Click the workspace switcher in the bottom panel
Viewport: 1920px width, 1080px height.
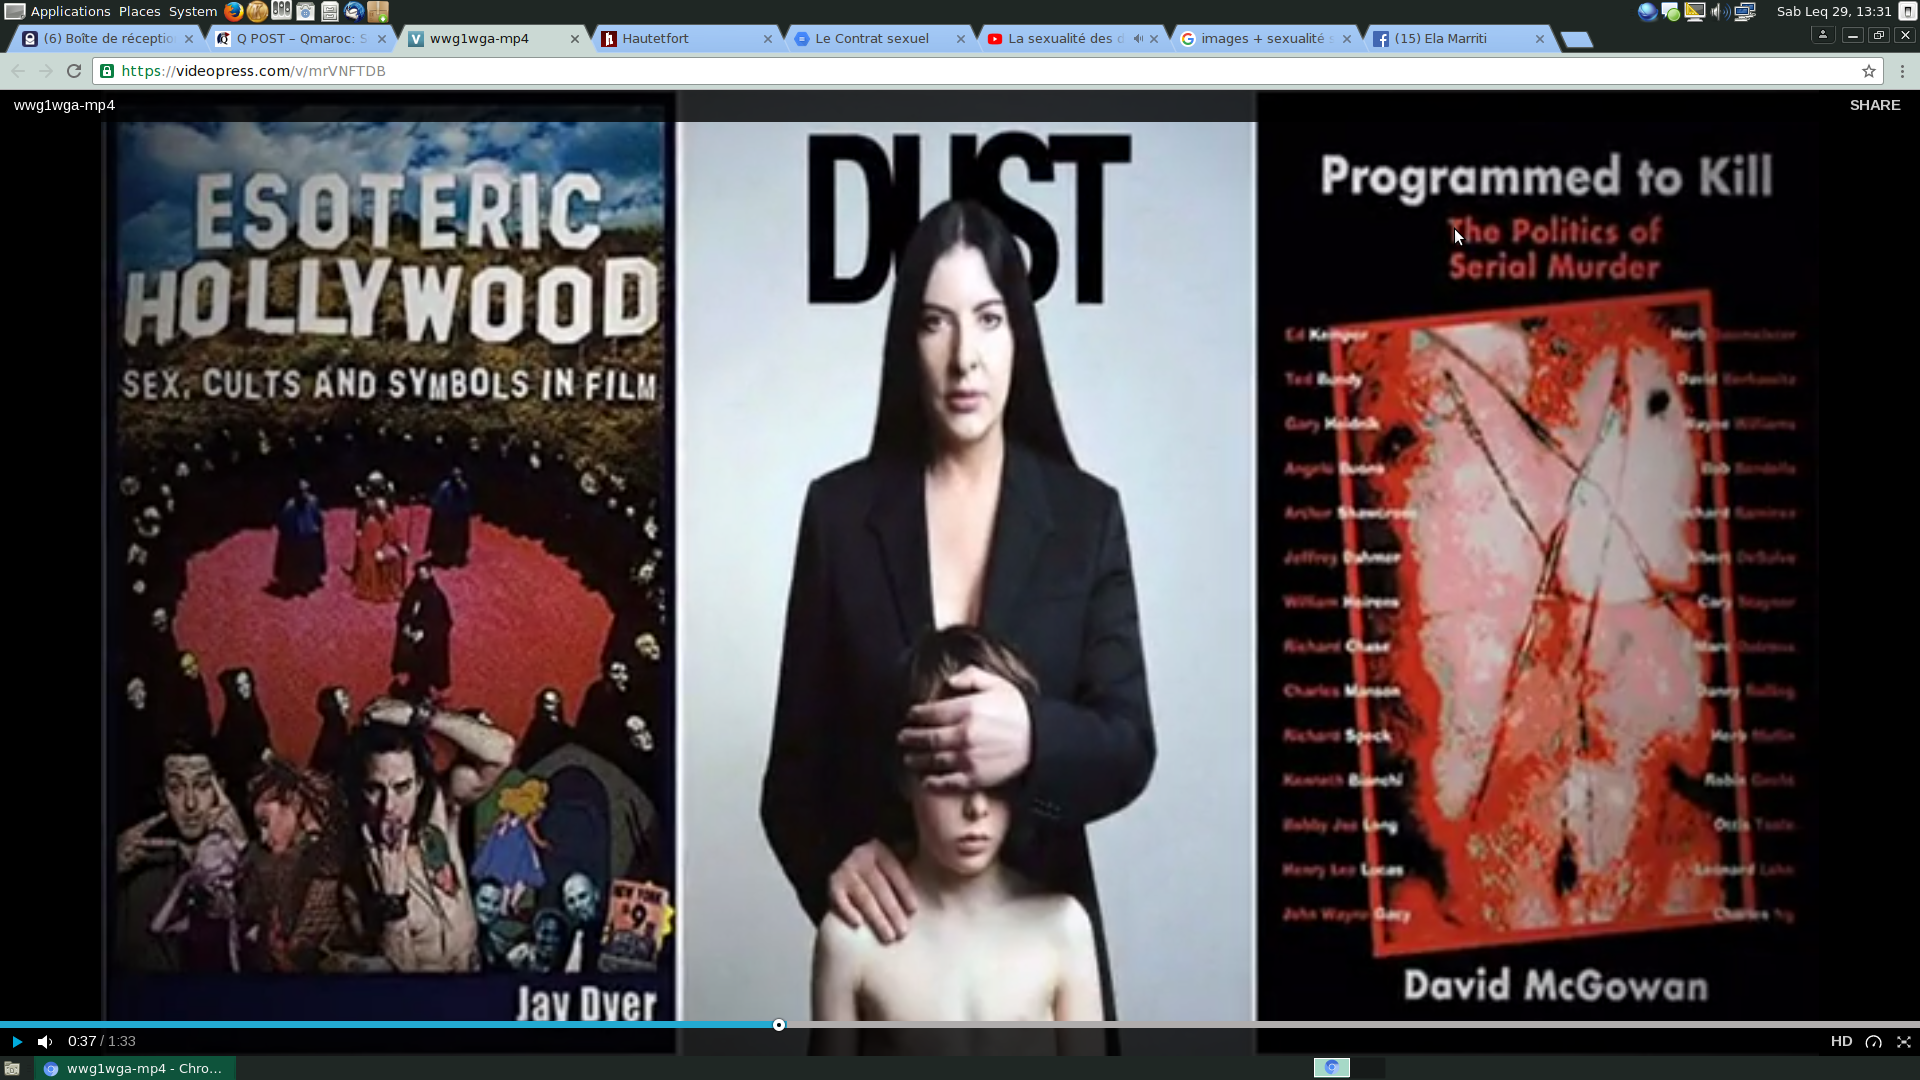1349,1068
